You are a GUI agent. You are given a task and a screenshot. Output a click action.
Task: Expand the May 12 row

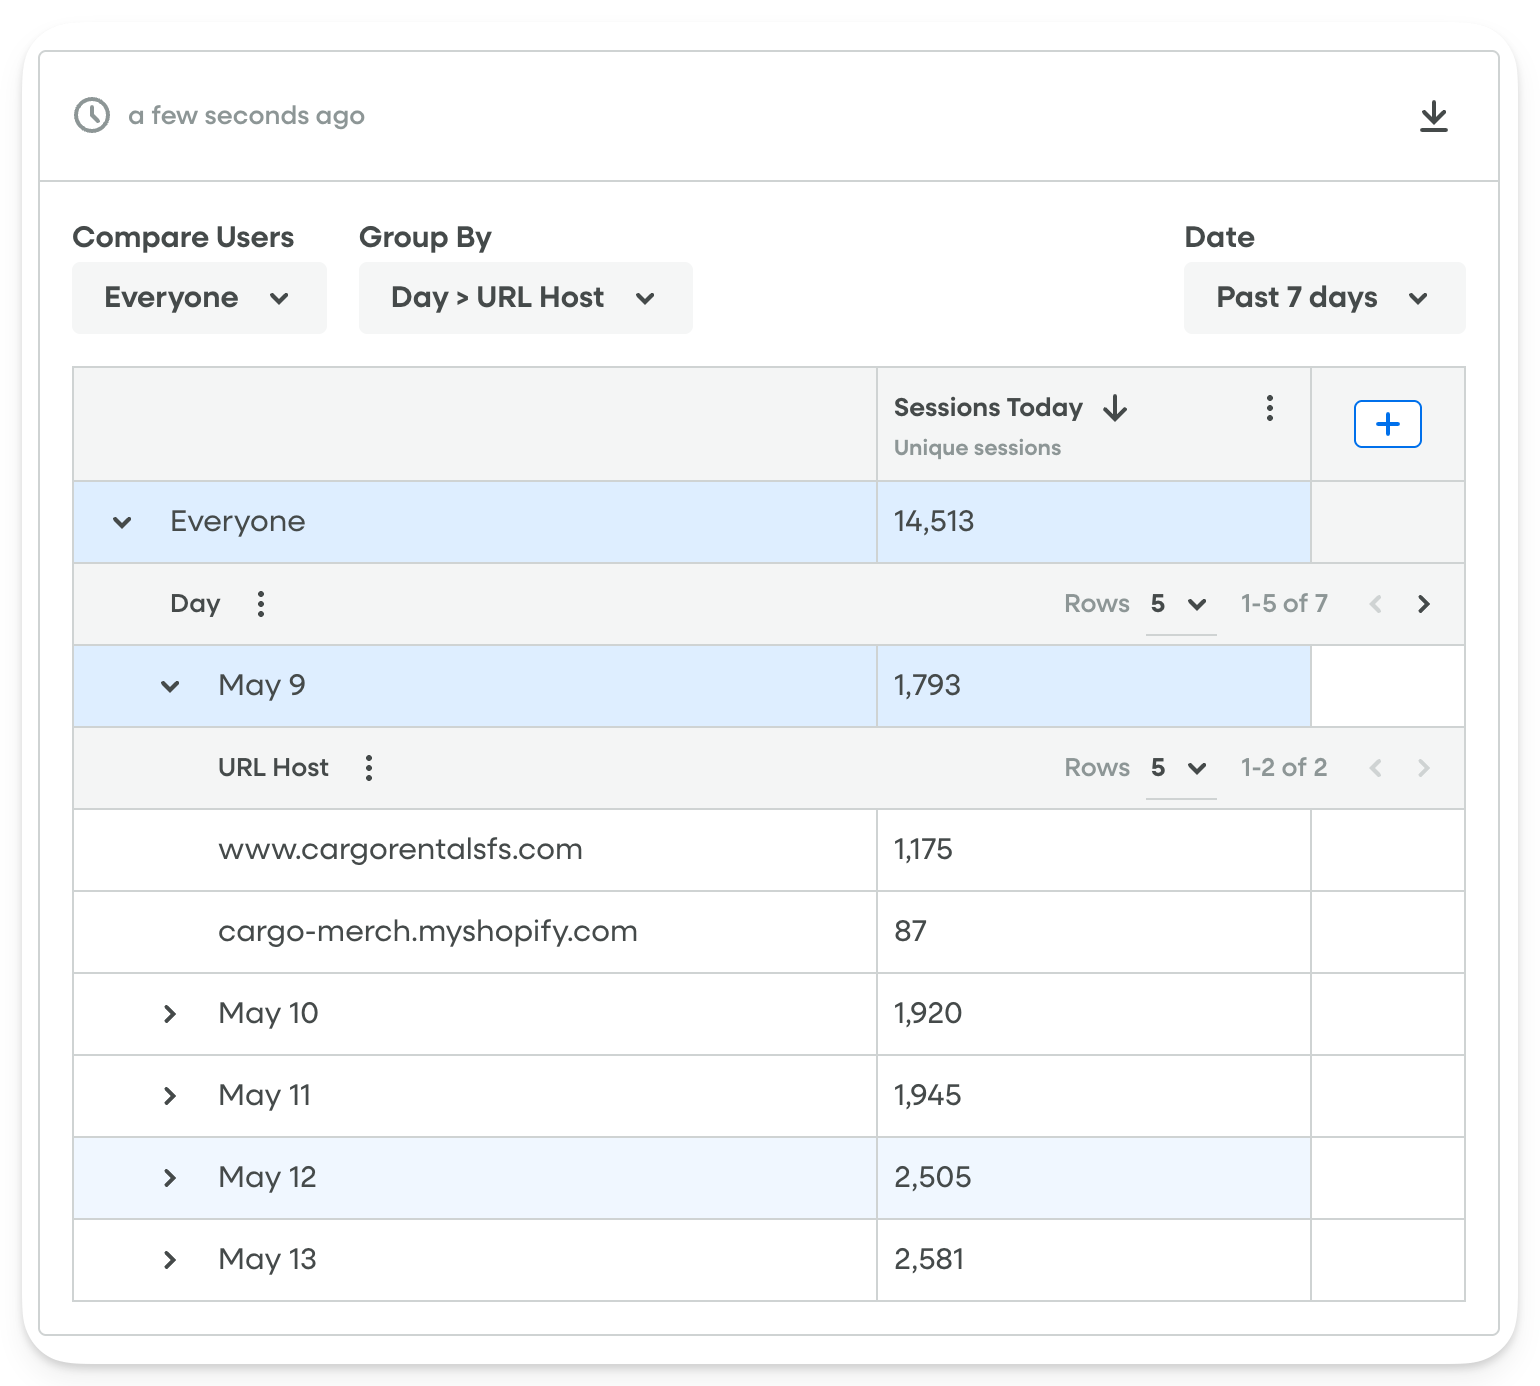170,1178
